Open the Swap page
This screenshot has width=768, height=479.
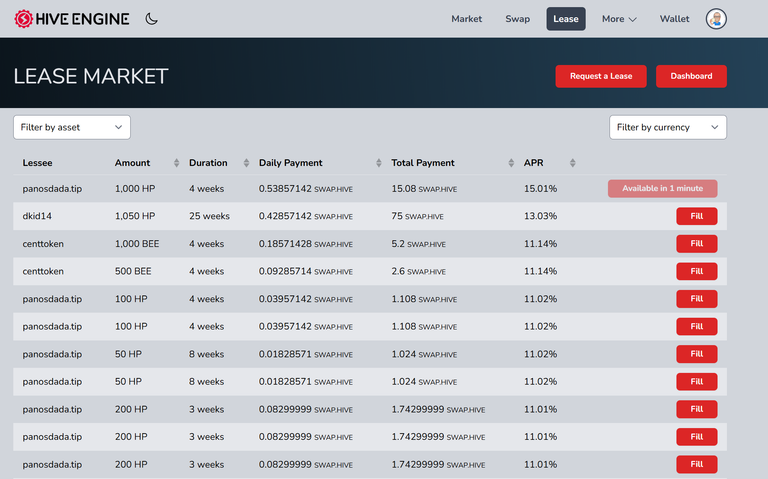[517, 19]
